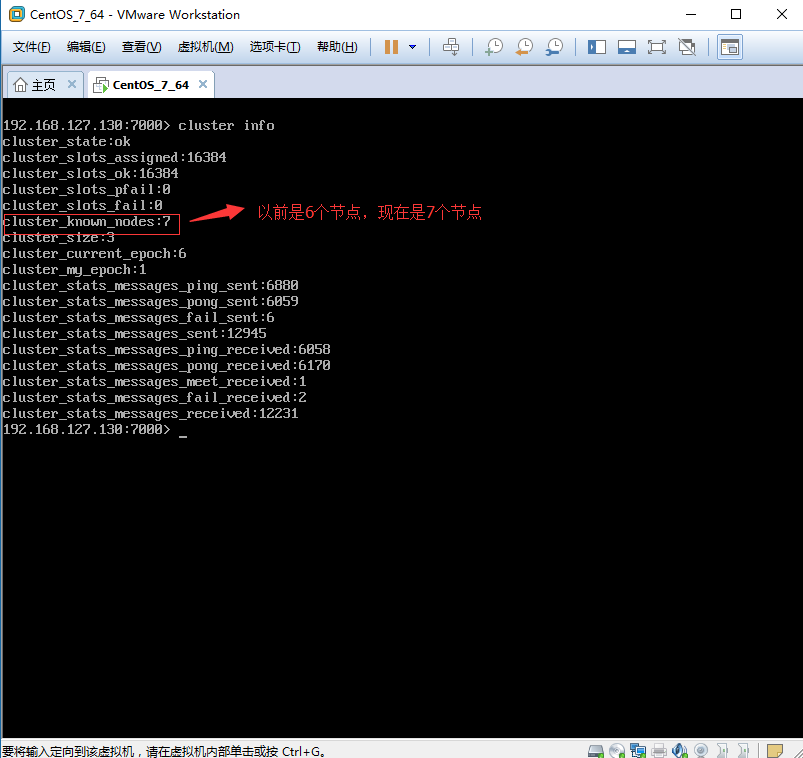Enter full screen mode
The image size is (803, 758).
(657, 47)
